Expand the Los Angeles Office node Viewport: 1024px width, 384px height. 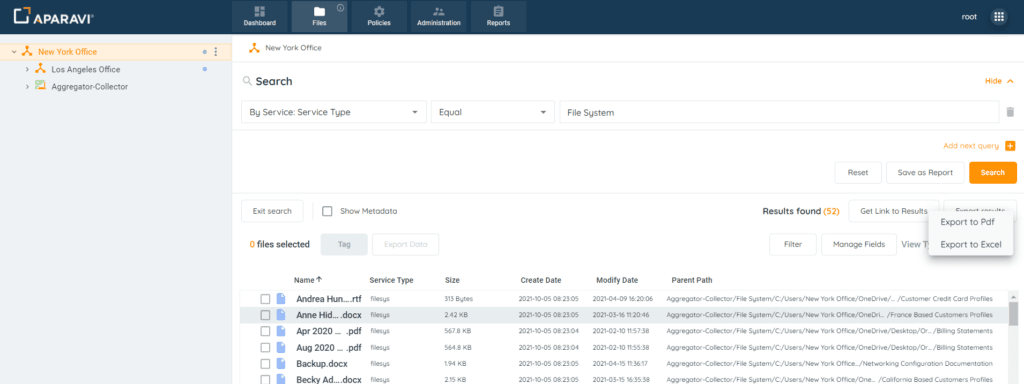tap(27, 69)
